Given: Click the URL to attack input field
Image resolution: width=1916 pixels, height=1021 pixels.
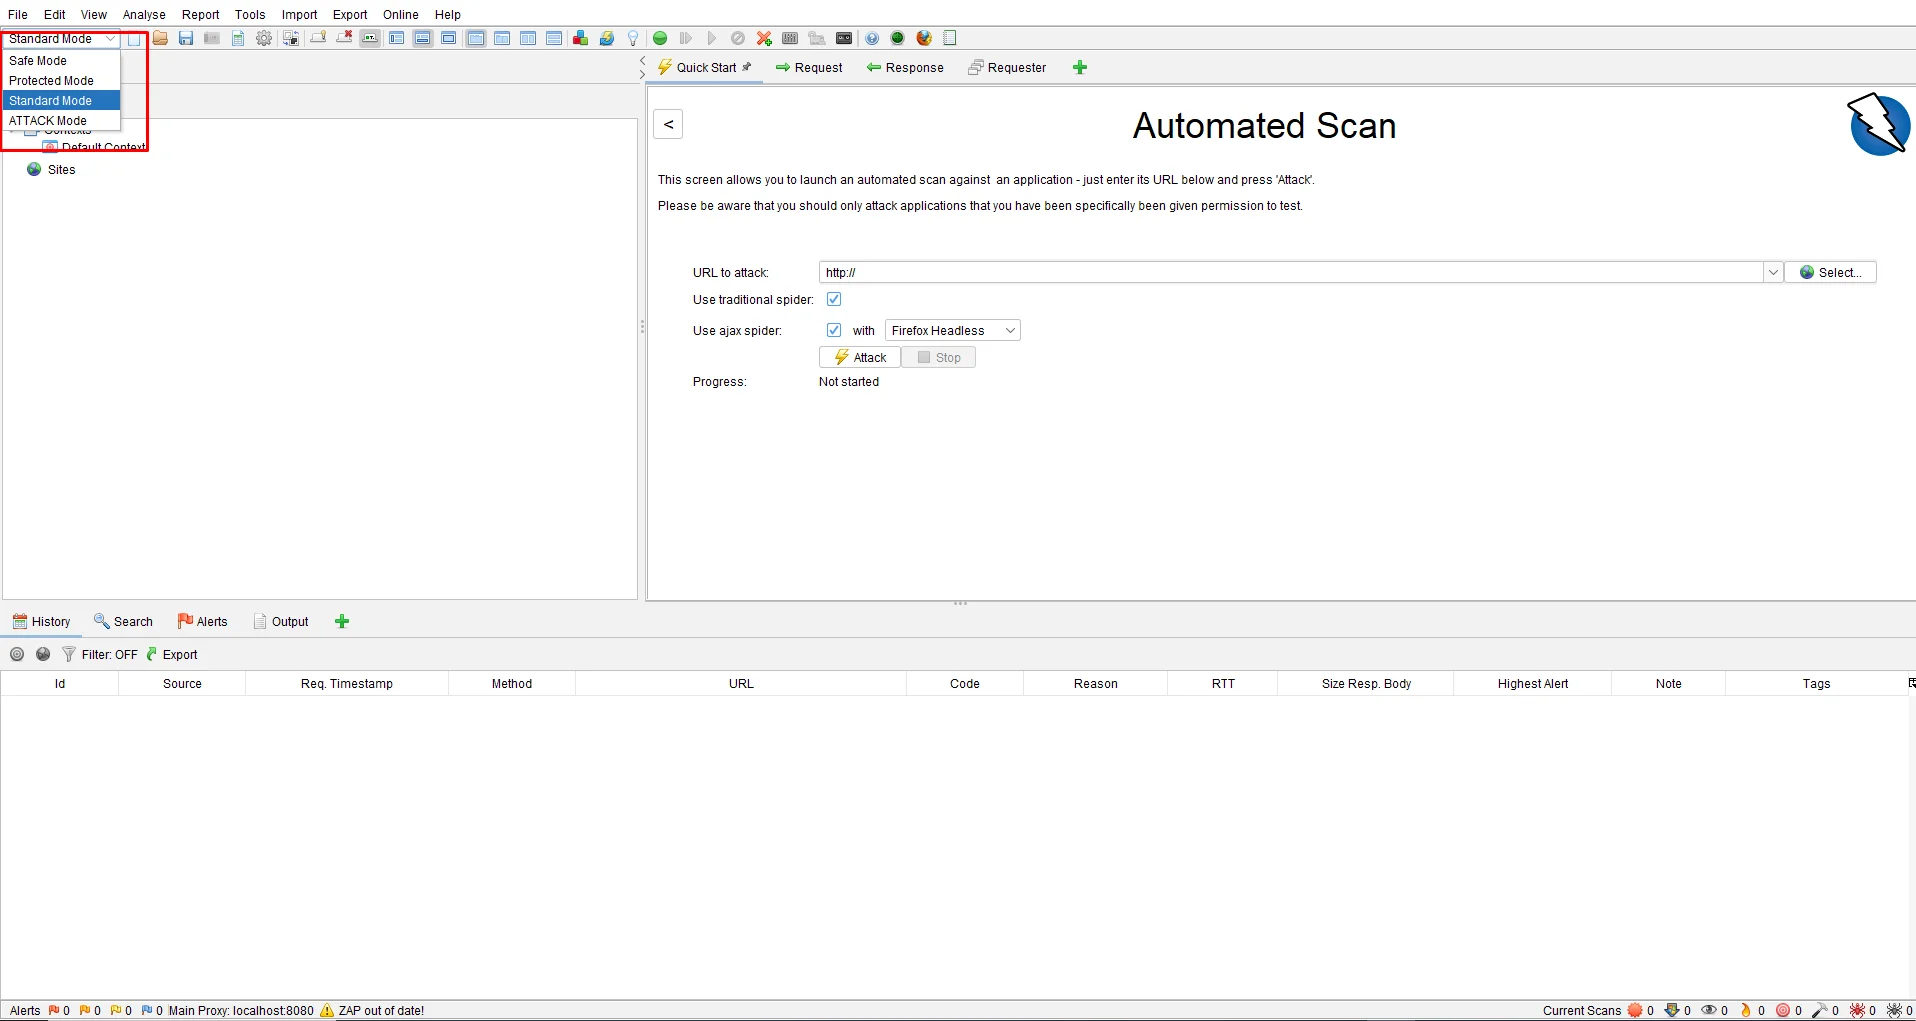Looking at the screenshot, I should [x=1290, y=272].
